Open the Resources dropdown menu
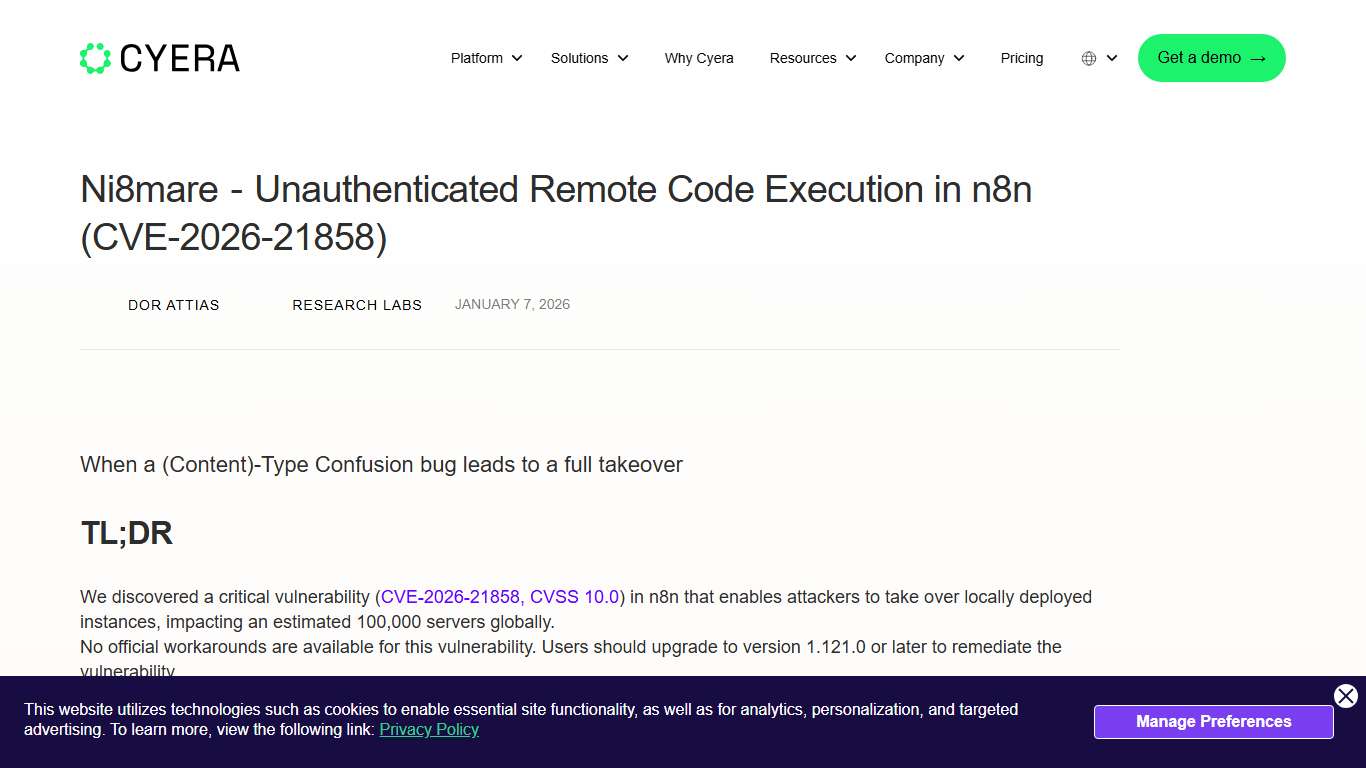Image resolution: width=1366 pixels, height=768 pixels. (812, 58)
